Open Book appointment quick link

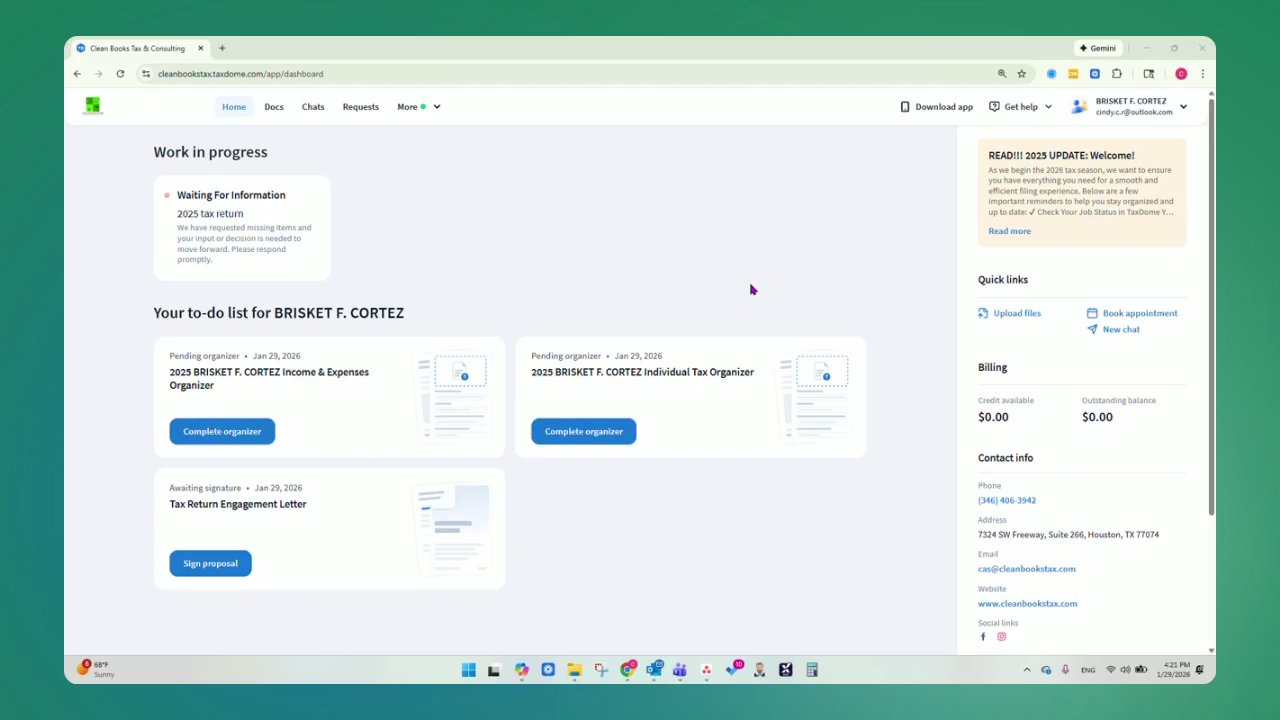(x=1140, y=313)
